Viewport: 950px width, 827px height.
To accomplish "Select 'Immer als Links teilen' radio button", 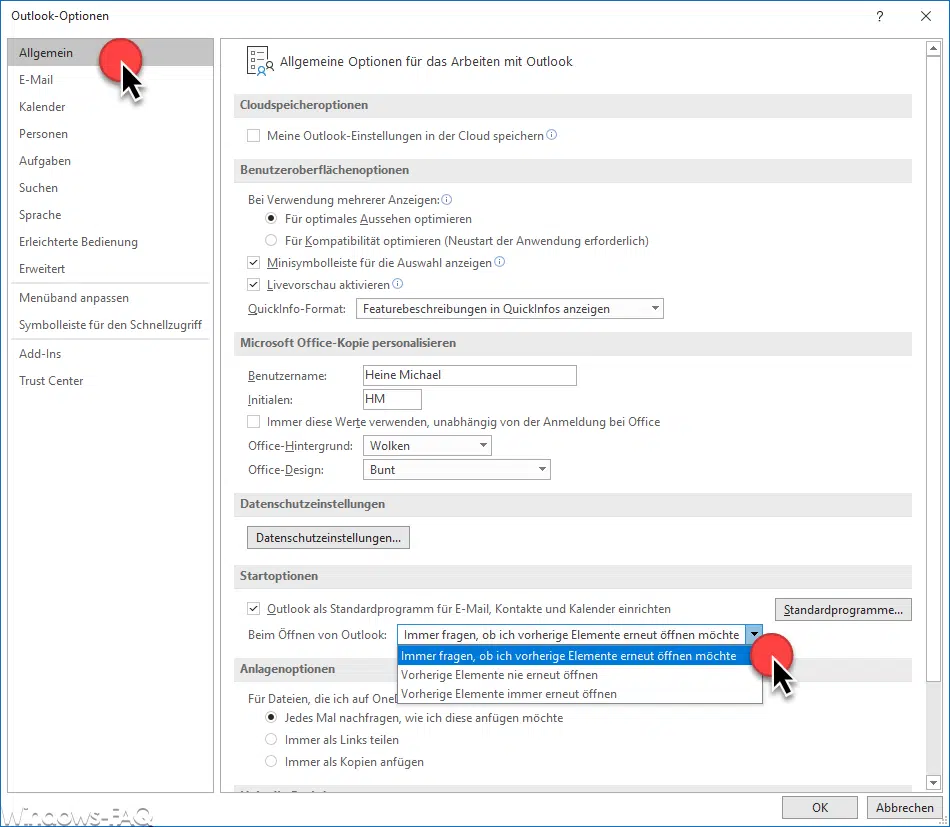I will tap(271, 739).
